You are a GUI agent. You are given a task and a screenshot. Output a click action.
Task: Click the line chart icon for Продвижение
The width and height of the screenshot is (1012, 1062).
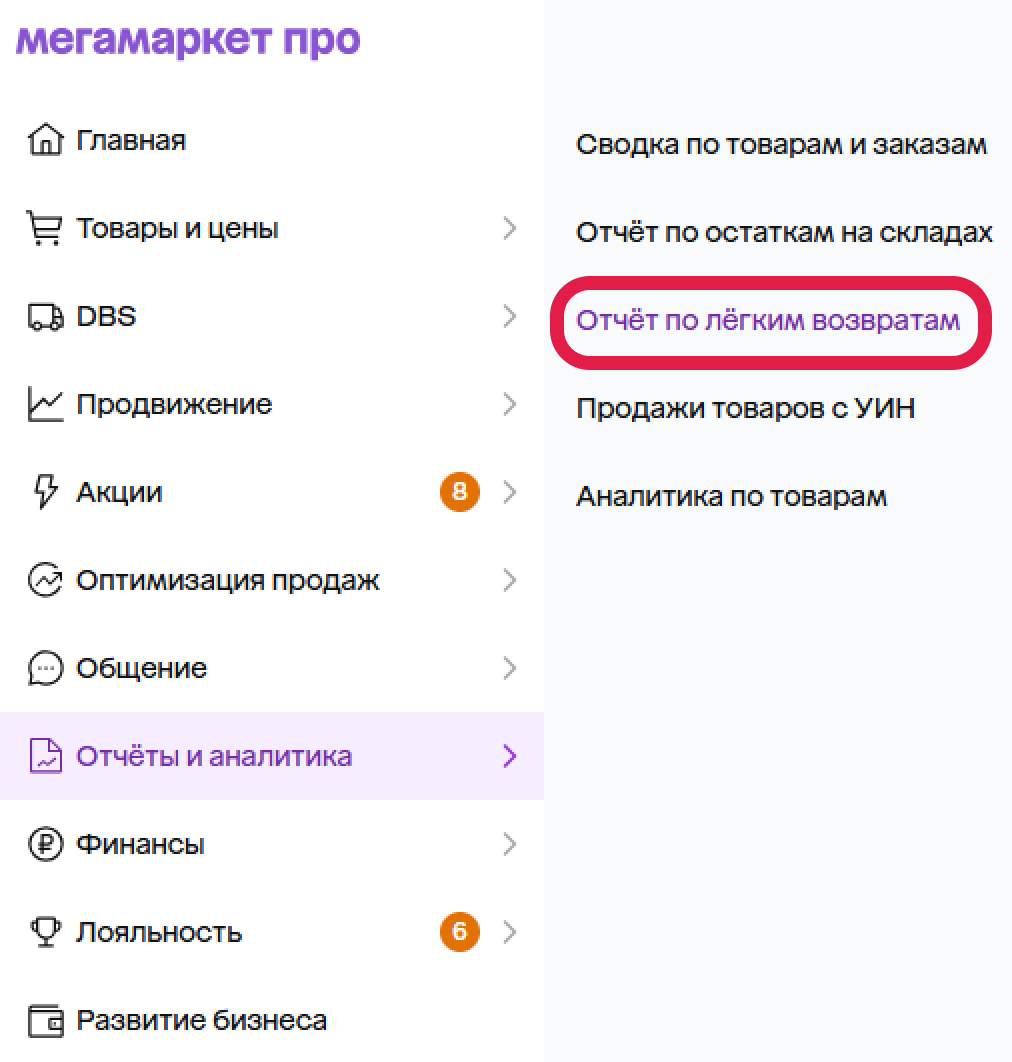click(45, 404)
